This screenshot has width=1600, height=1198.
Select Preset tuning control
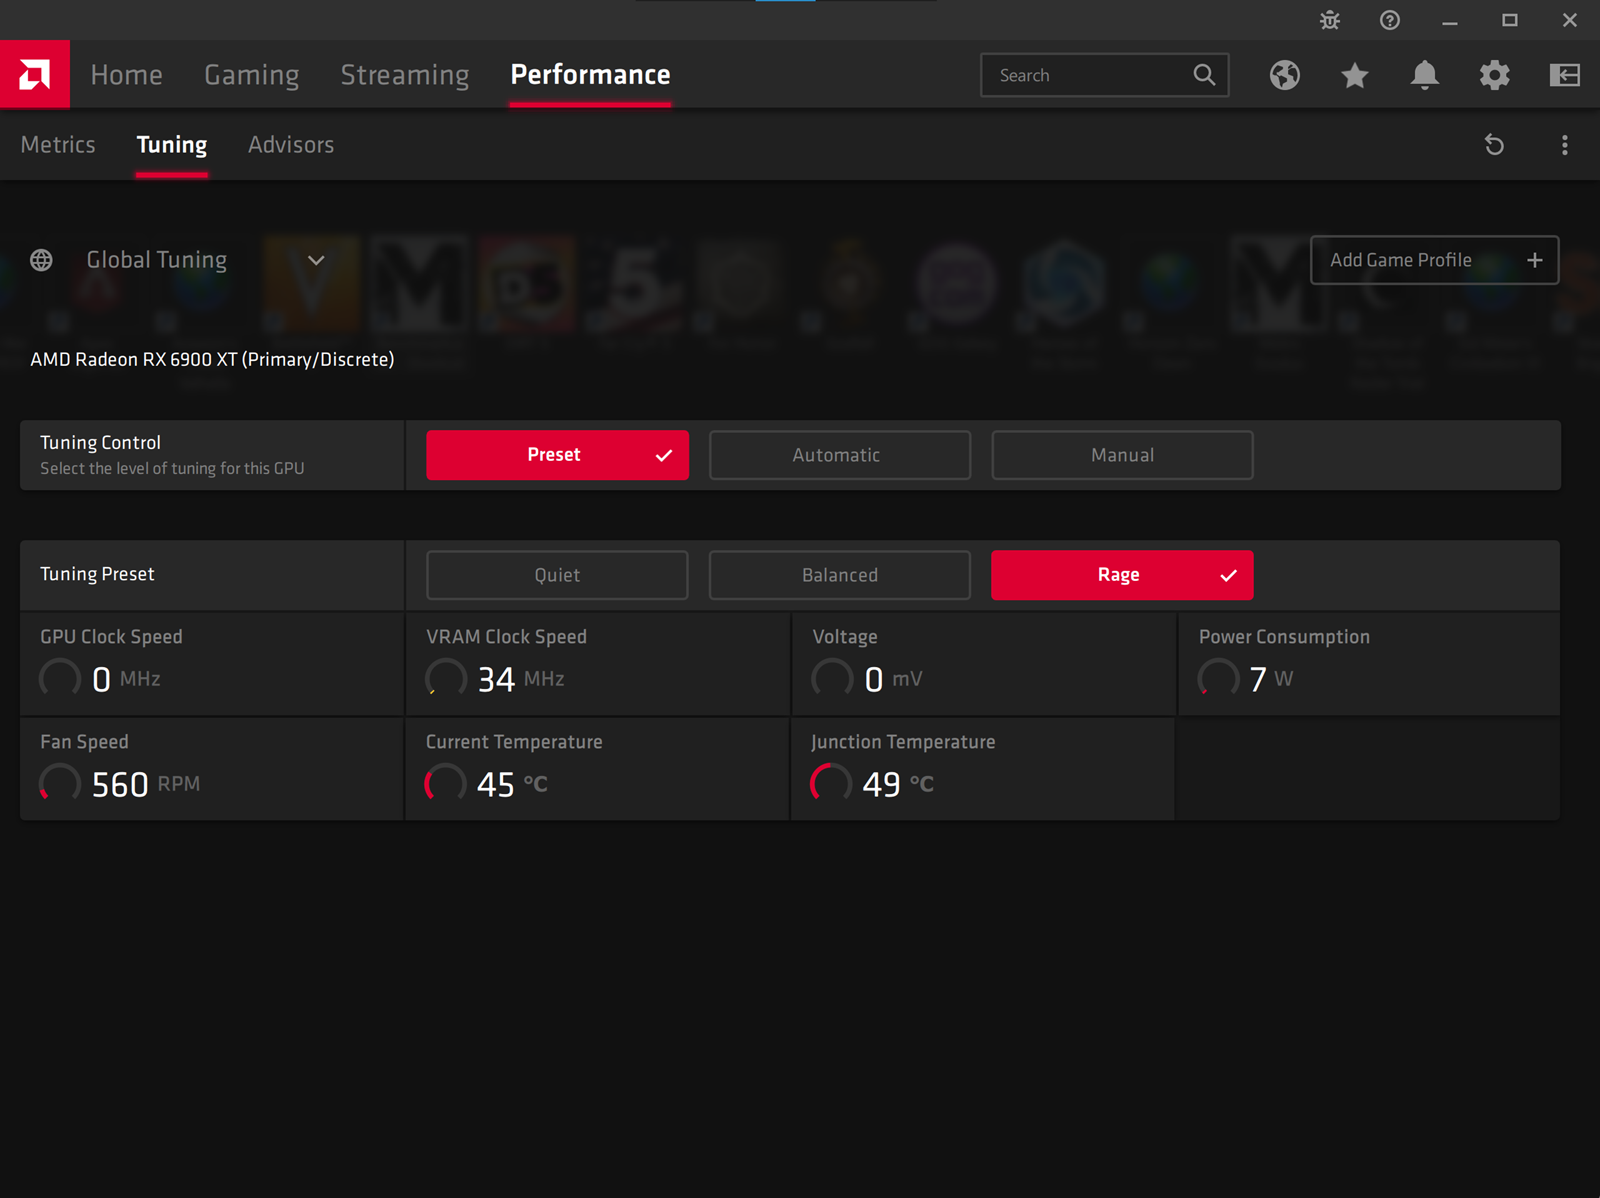pos(557,455)
